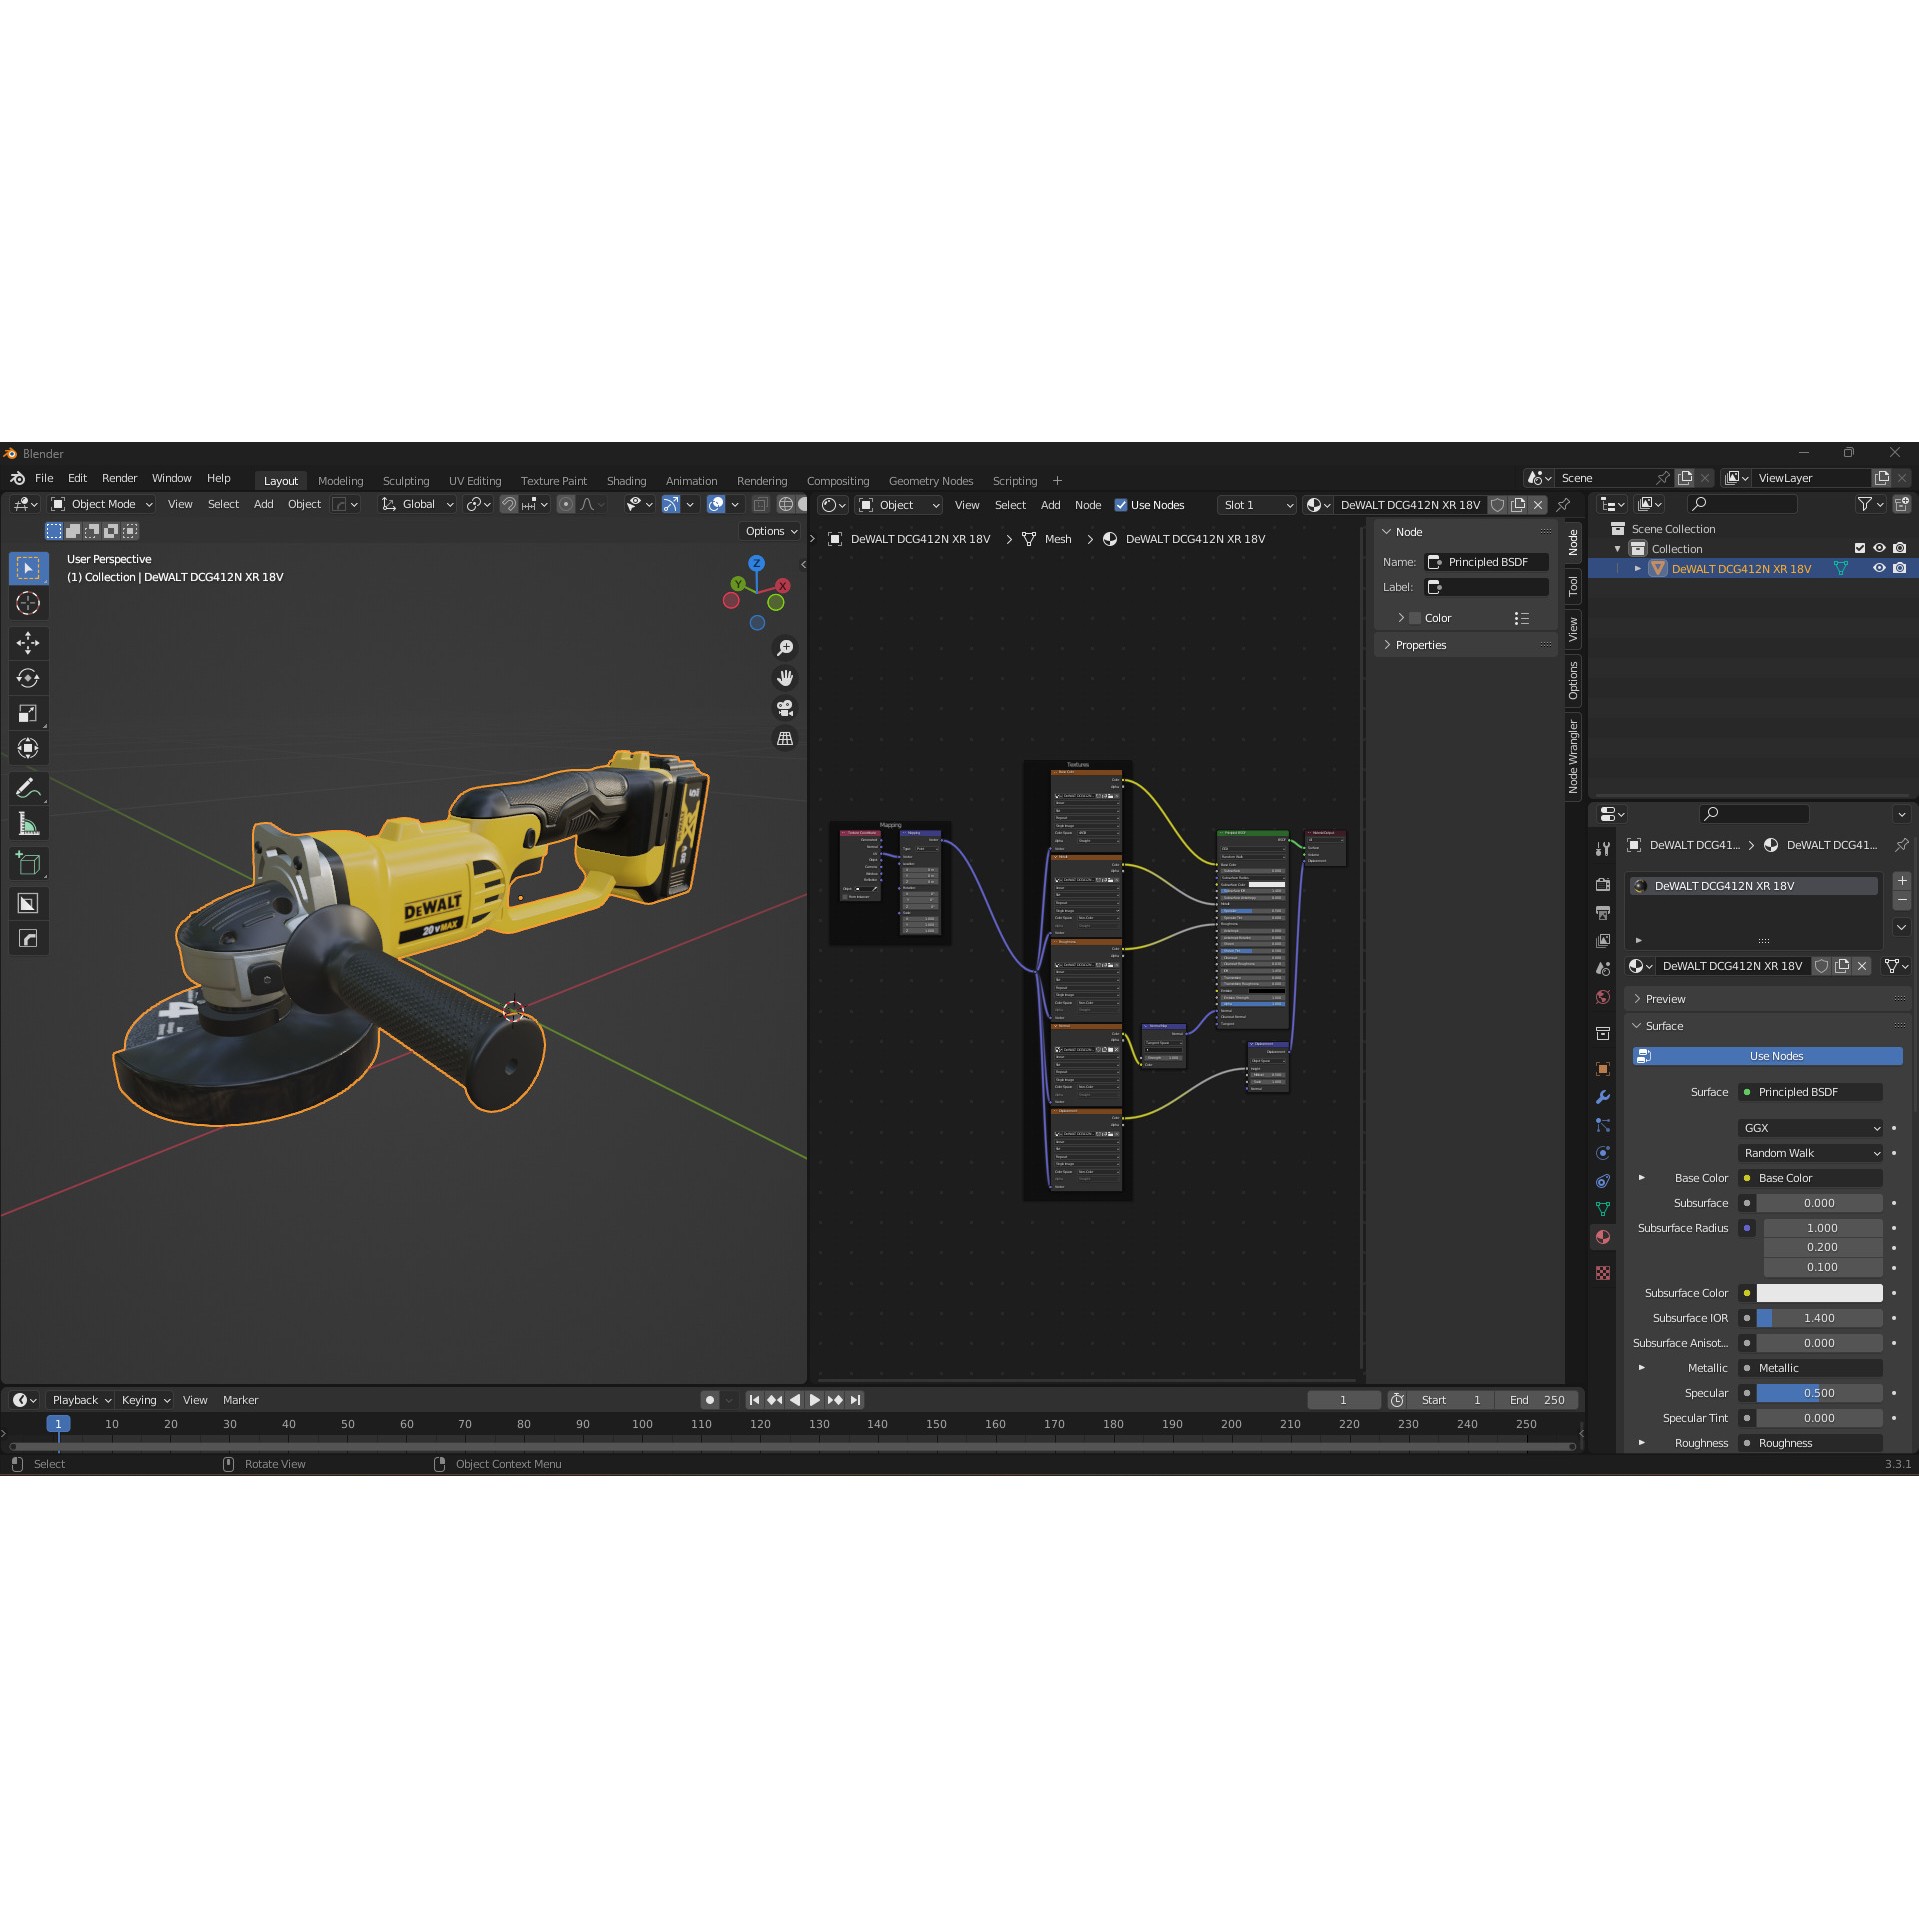Image resolution: width=1919 pixels, height=1919 pixels.
Task: Switch perspective/orthographic with grid gizmo
Action: click(x=785, y=738)
